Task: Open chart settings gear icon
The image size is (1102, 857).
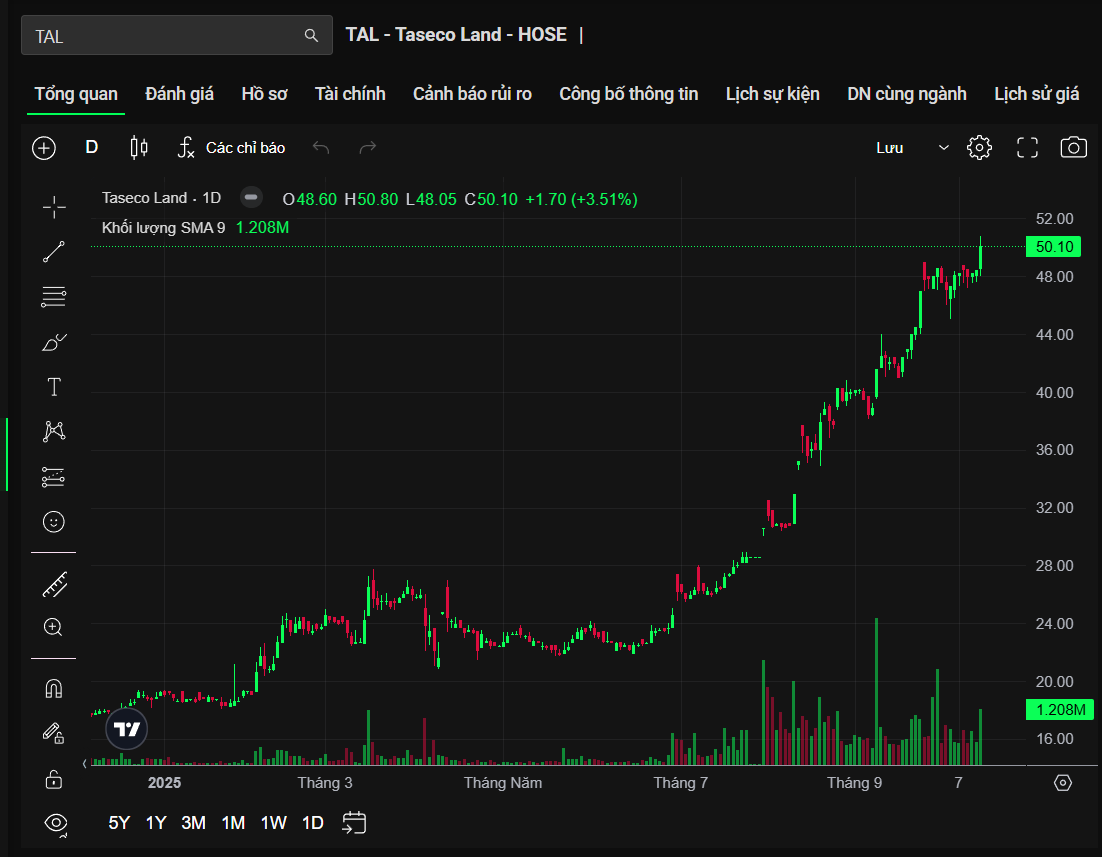Action: pos(979,148)
